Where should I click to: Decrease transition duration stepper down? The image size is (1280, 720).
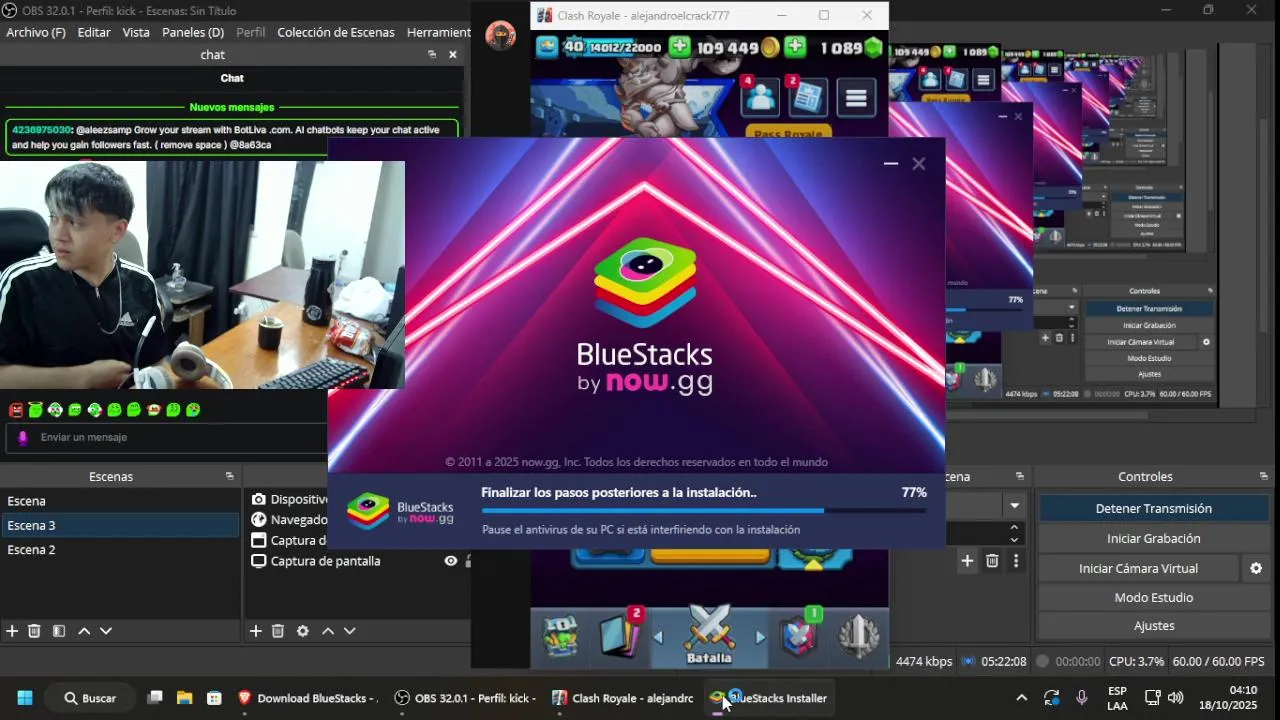[1014, 540]
